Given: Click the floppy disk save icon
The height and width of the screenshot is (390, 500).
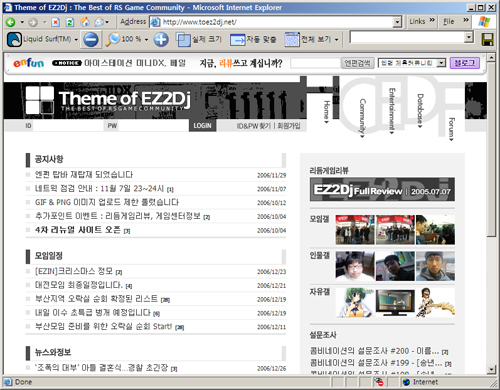Looking at the screenshot, I should 488,39.
